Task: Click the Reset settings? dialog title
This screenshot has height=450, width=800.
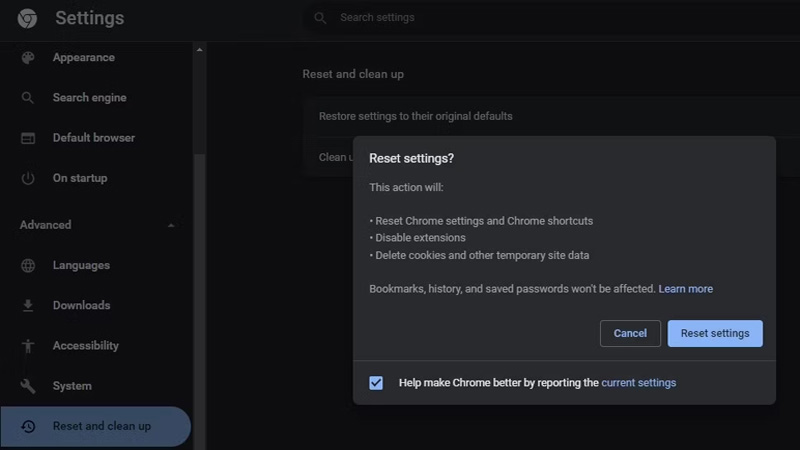Action: pos(411,159)
